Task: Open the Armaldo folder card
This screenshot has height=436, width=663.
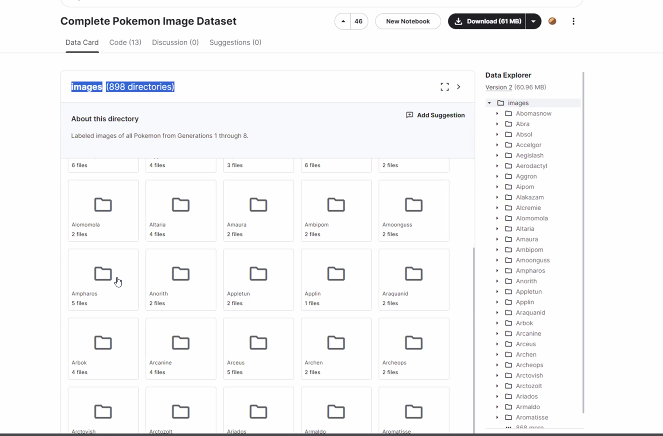Action: click(336, 411)
